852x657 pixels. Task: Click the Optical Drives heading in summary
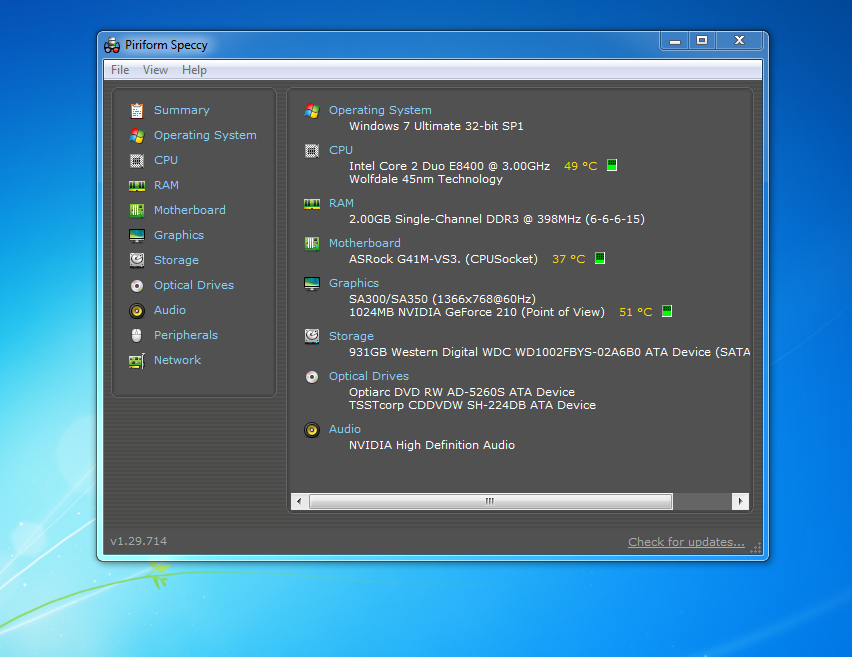coord(368,376)
